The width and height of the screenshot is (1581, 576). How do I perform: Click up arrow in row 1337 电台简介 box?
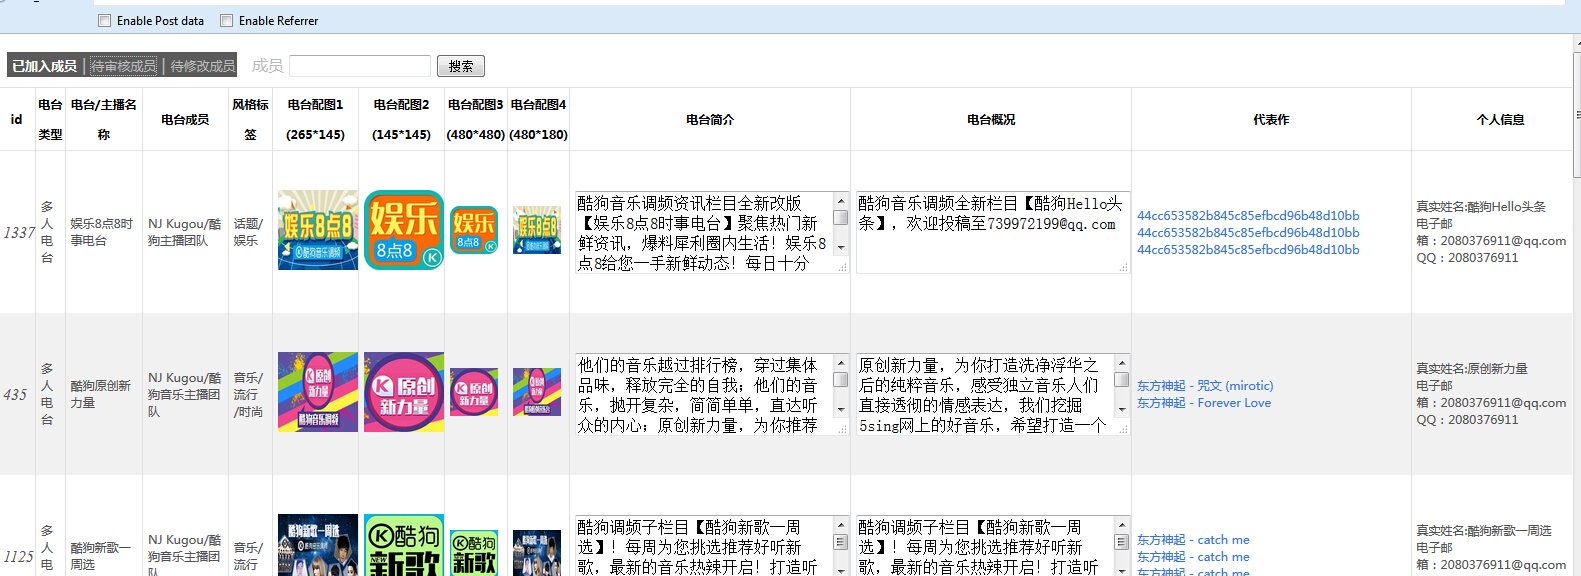(x=841, y=201)
